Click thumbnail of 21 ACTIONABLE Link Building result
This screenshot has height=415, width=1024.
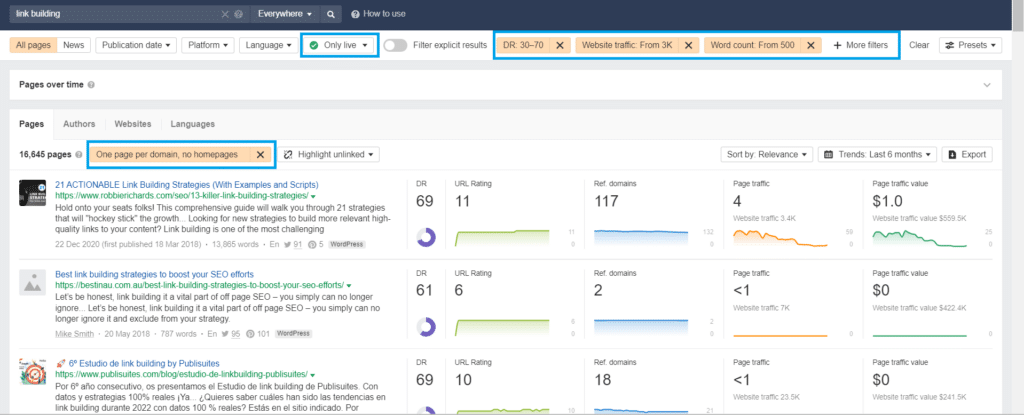point(33,193)
